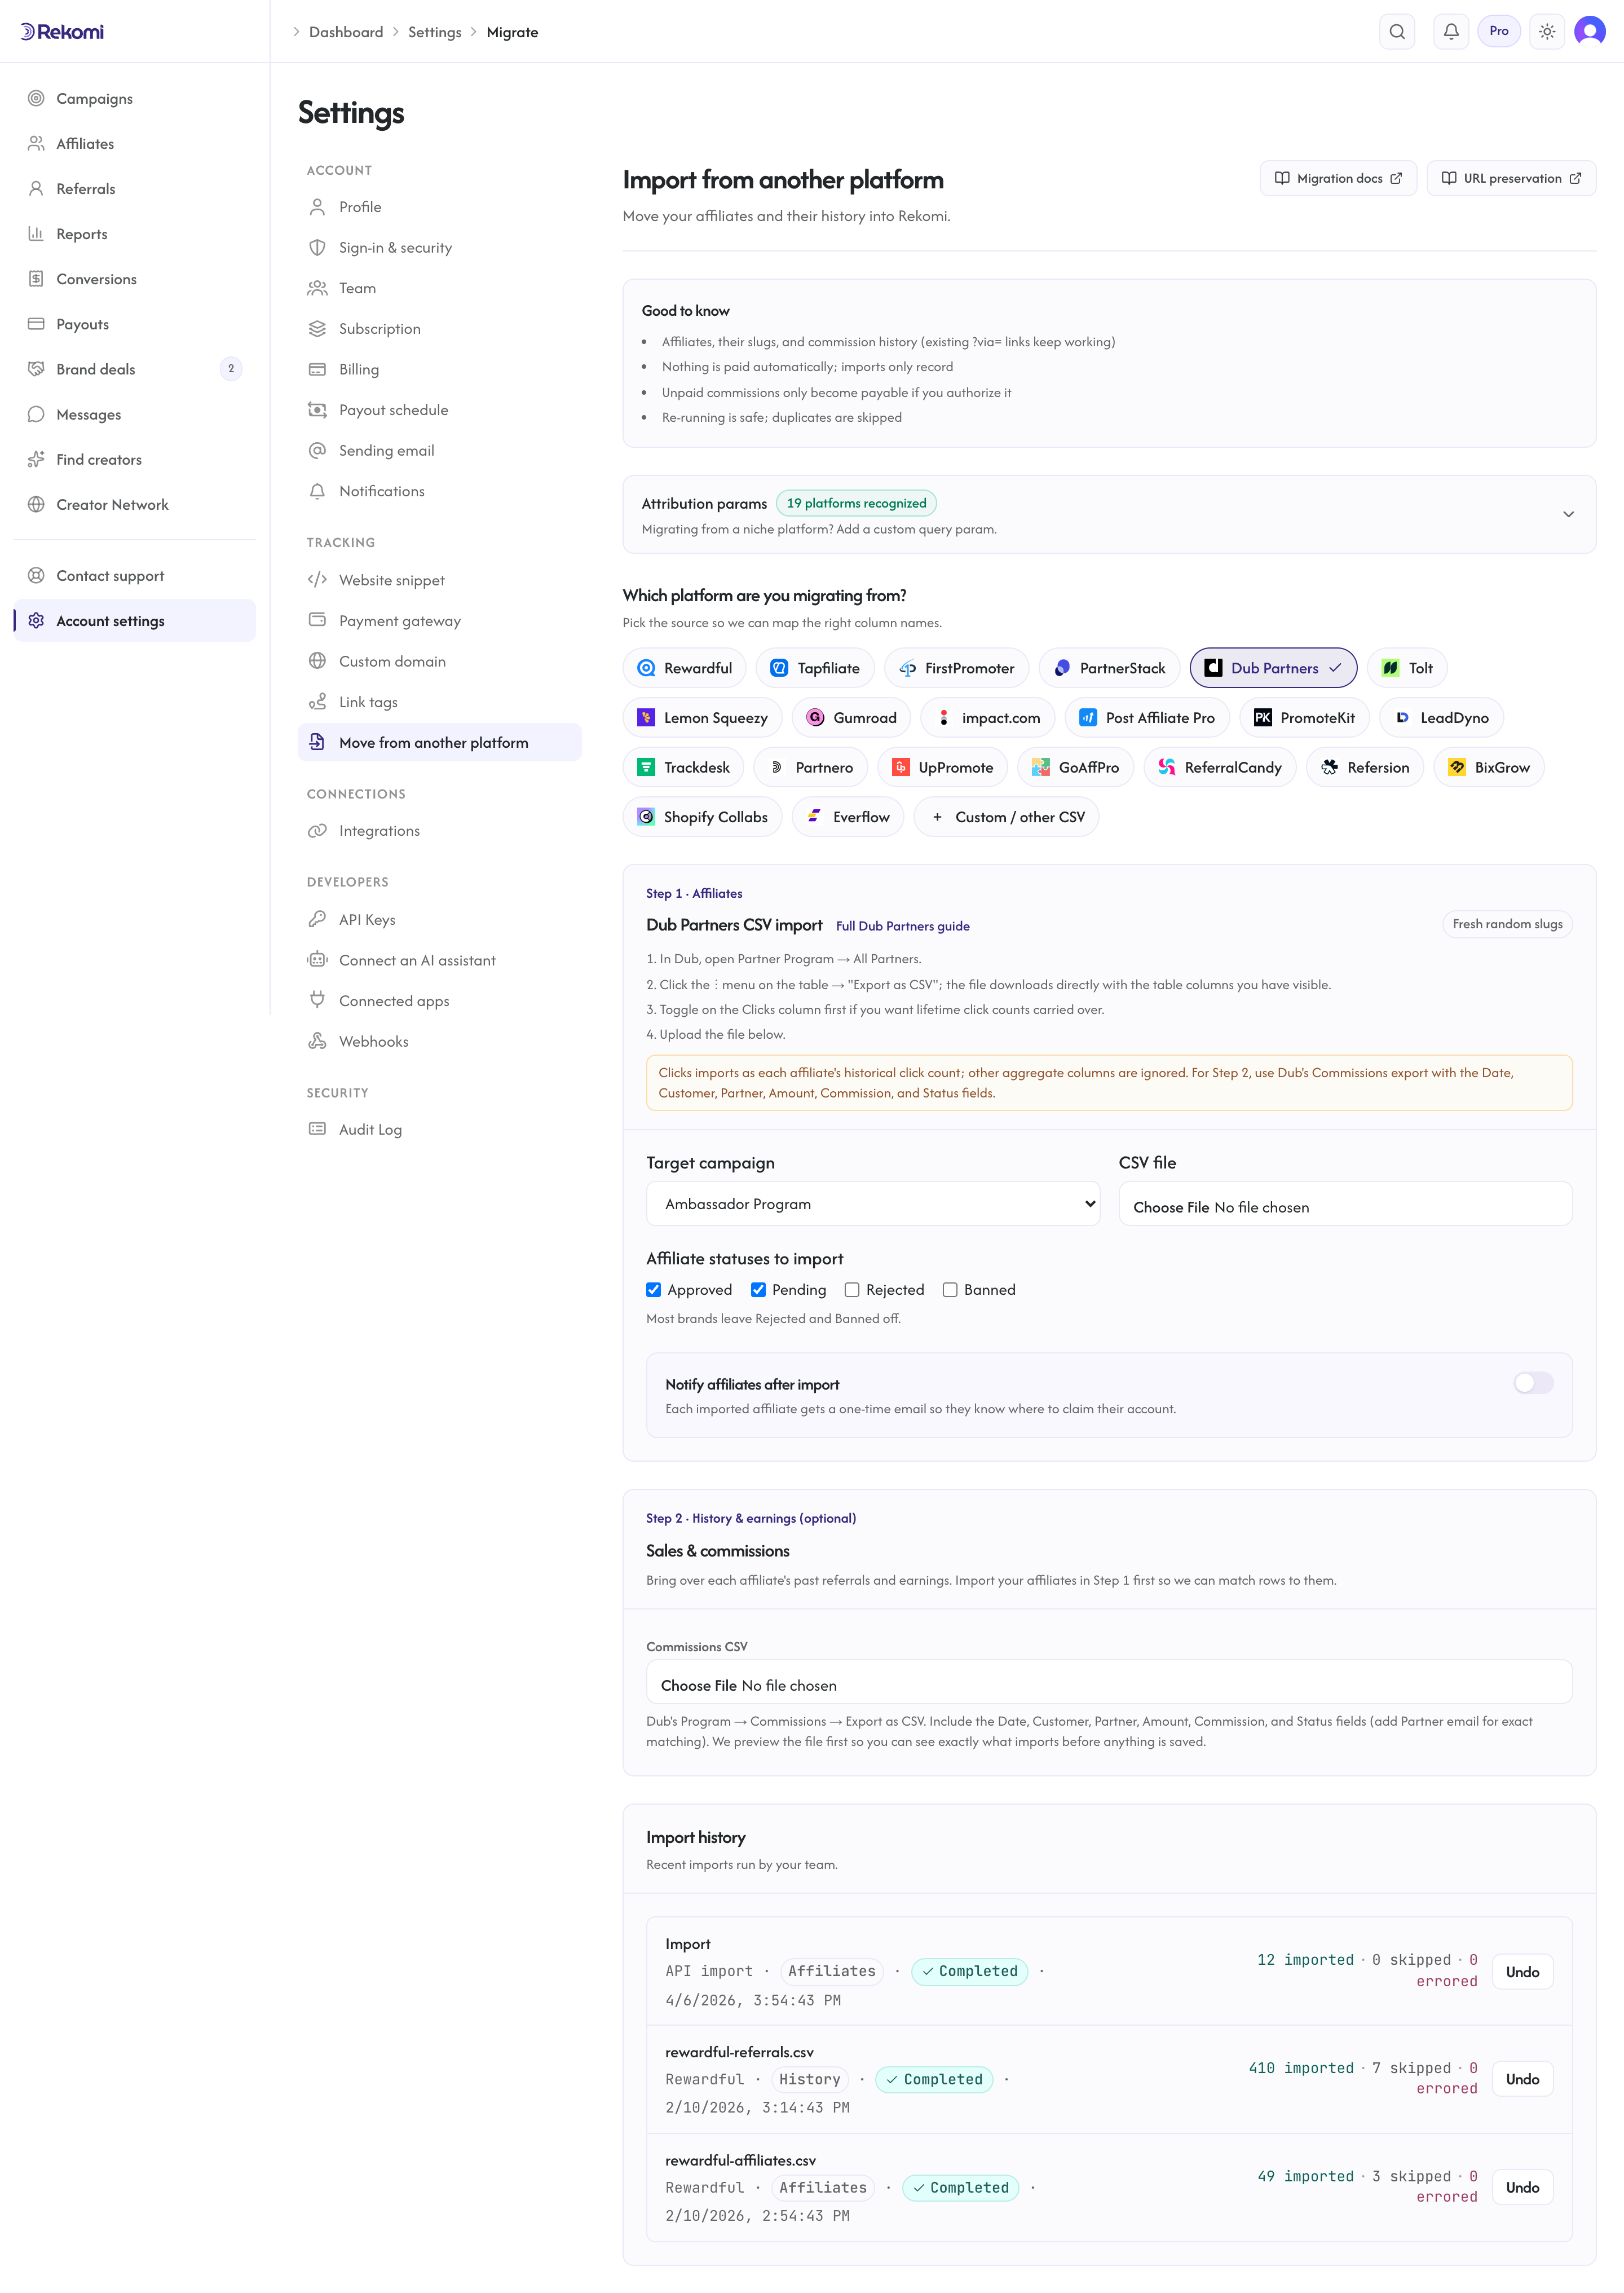Uncheck the Approved status checkbox
Viewport: 1624px width, 2293px height.
click(x=654, y=1290)
